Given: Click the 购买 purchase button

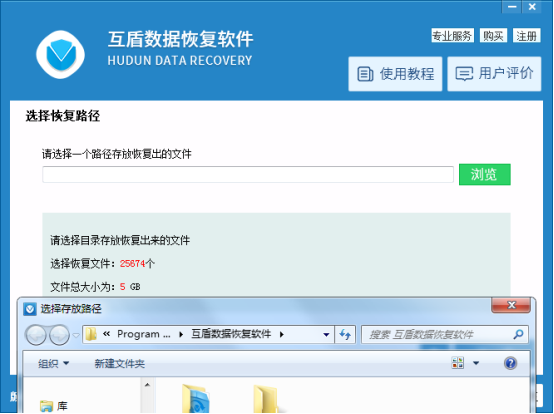Looking at the screenshot, I should click(x=493, y=35).
